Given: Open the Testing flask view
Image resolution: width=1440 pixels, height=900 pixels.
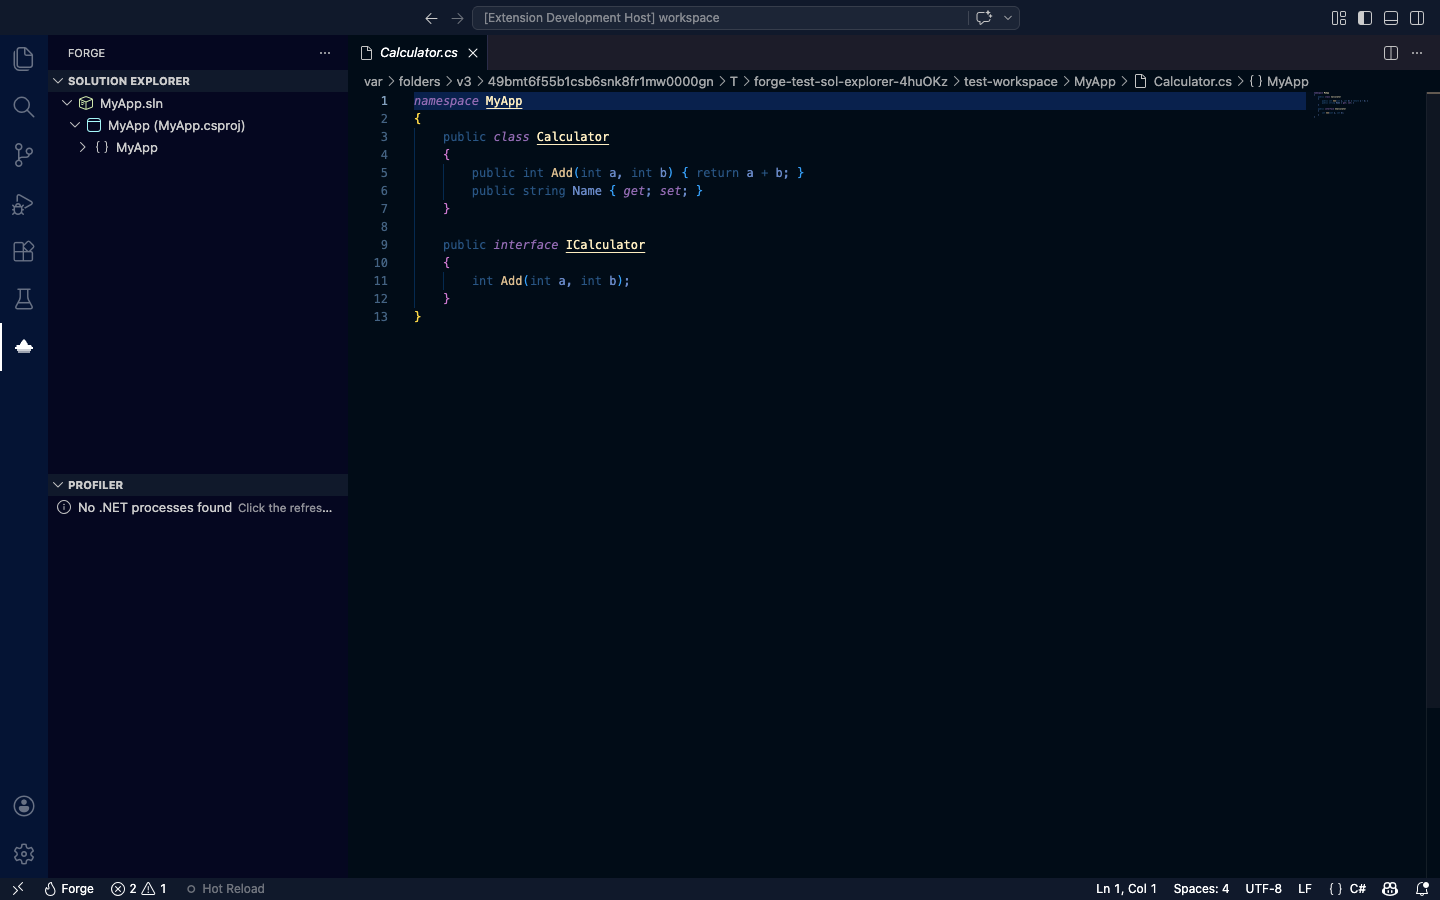Looking at the screenshot, I should [x=24, y=299].
